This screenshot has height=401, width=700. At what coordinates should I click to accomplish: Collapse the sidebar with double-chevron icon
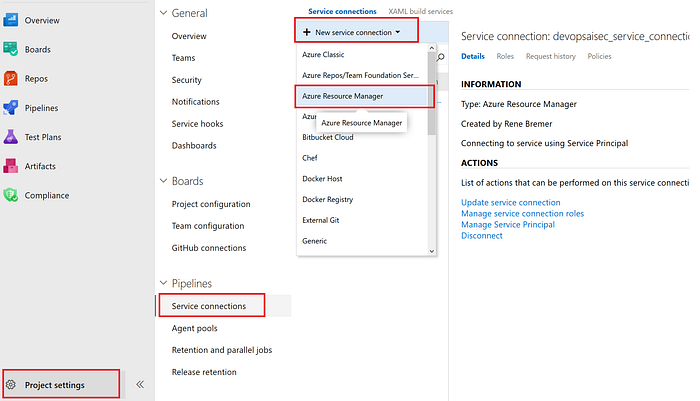[x=140, y=384]
